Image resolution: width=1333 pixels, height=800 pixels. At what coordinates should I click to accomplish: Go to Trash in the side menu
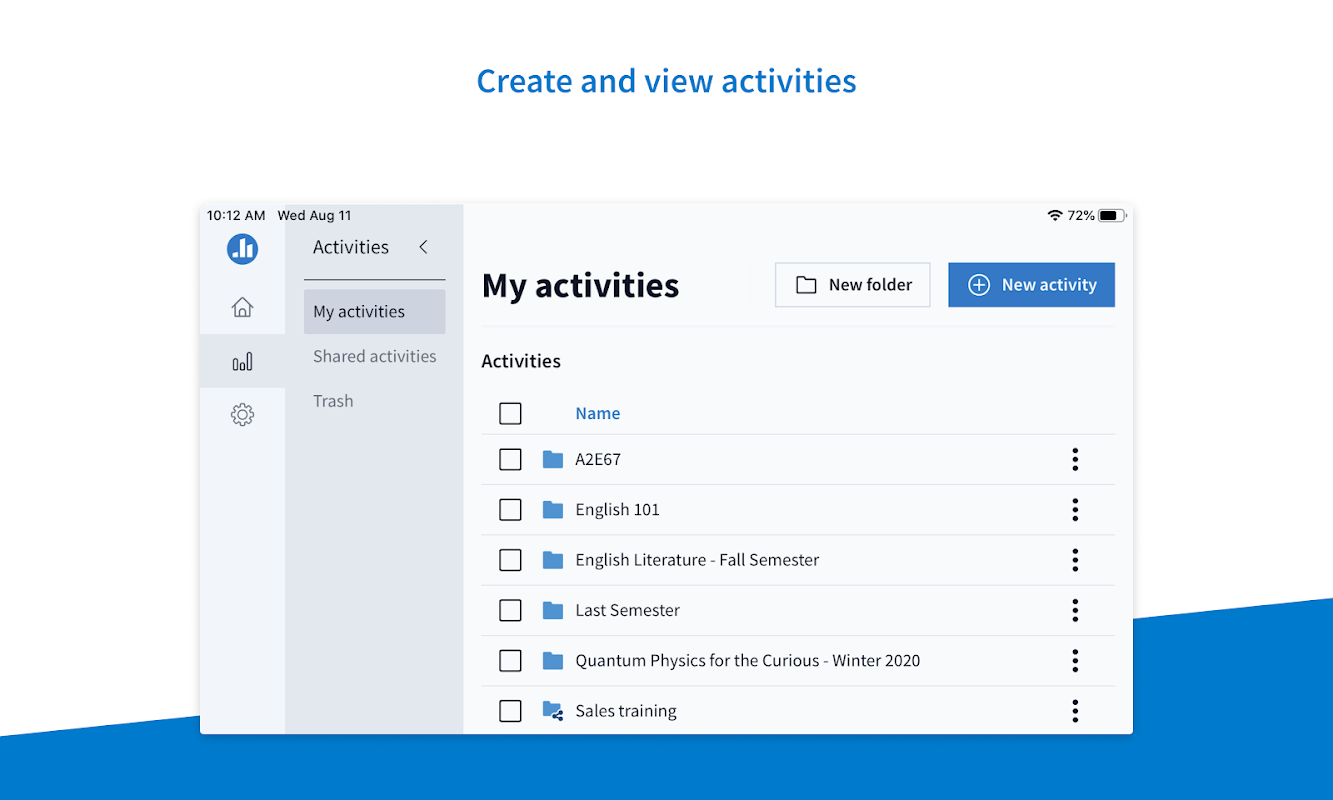pos(333,401)
